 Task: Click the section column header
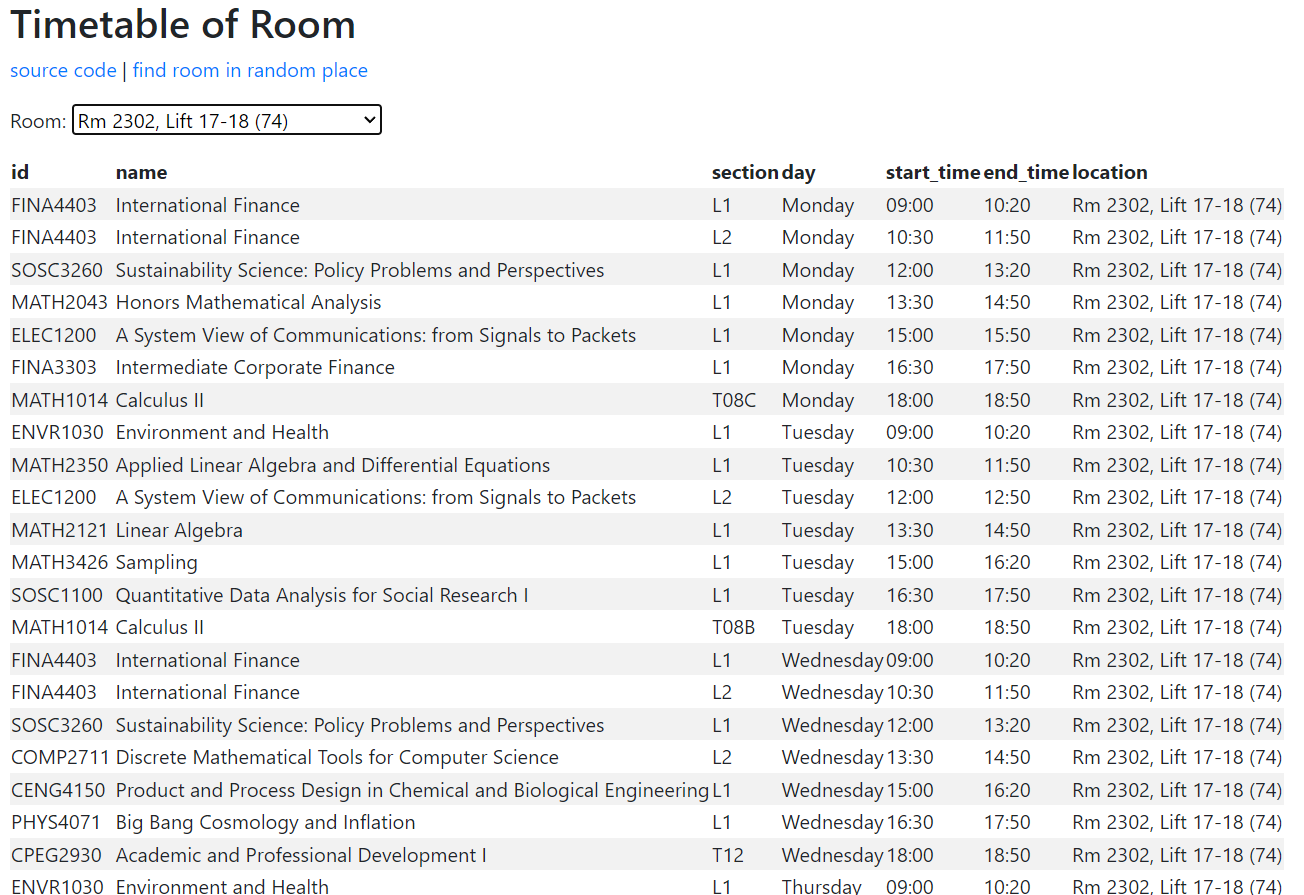(744, 172)
